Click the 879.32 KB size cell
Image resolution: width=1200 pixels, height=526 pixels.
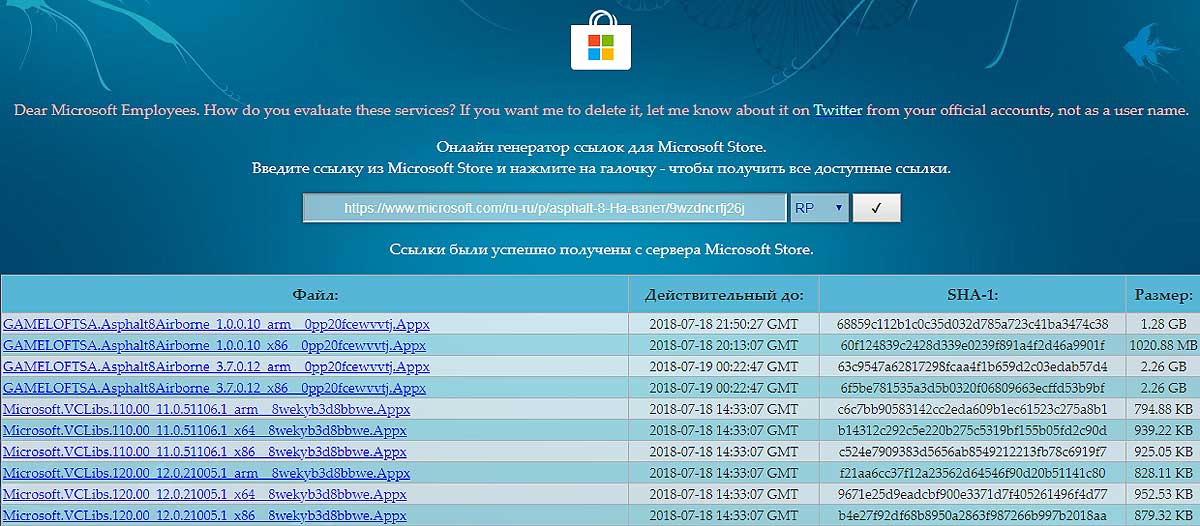pos(1163,517)
